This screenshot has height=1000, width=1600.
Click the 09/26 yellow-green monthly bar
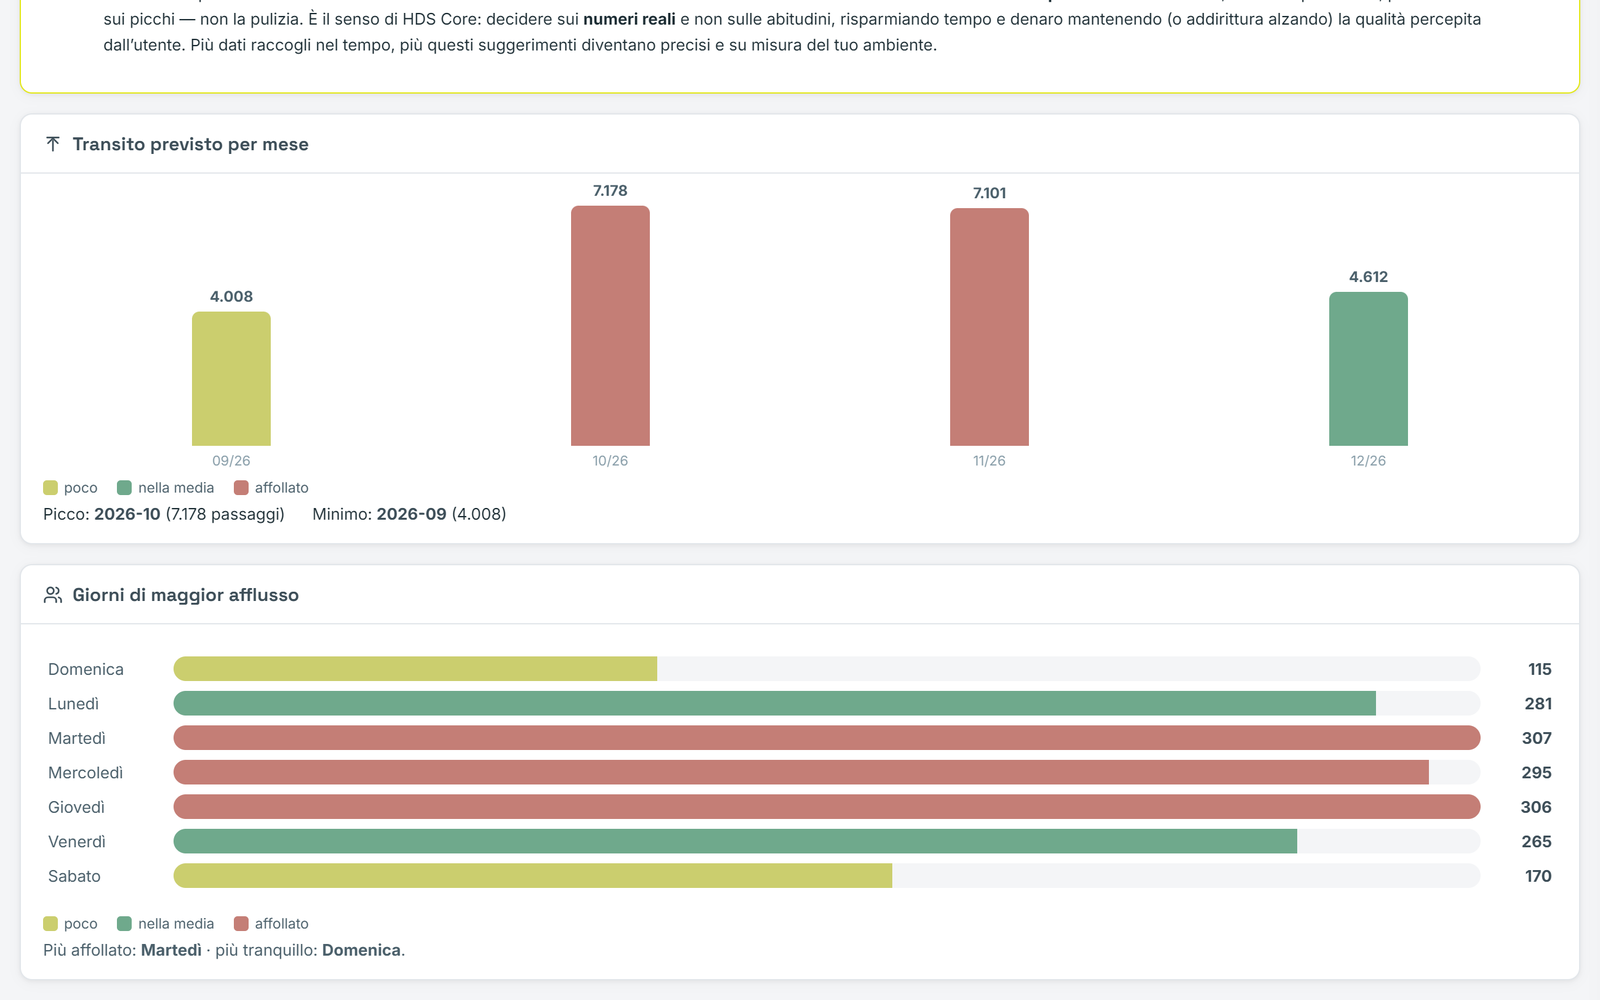coord(231,379)
